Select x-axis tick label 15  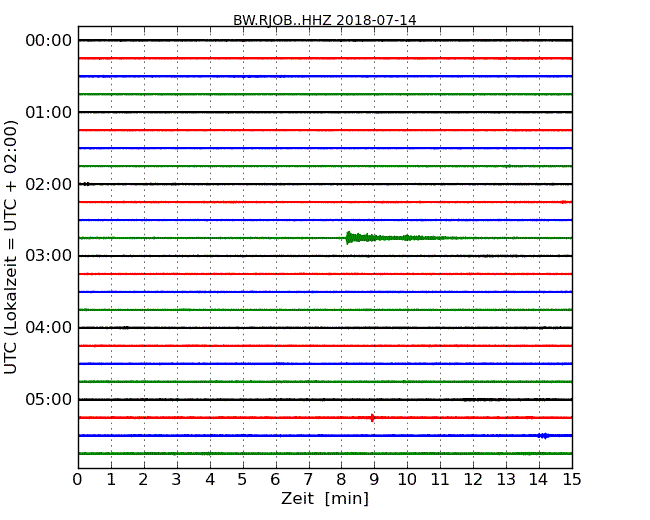[572, 480]
